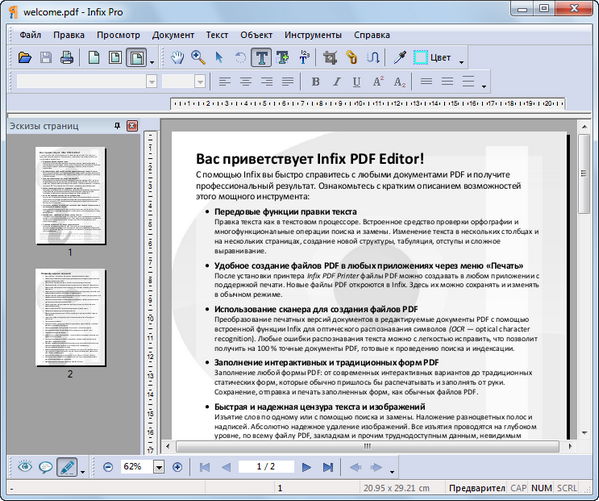599x501 pixels.
Task: Open the Документ menu
Action: pyautogui.click(x=173, y=35)
